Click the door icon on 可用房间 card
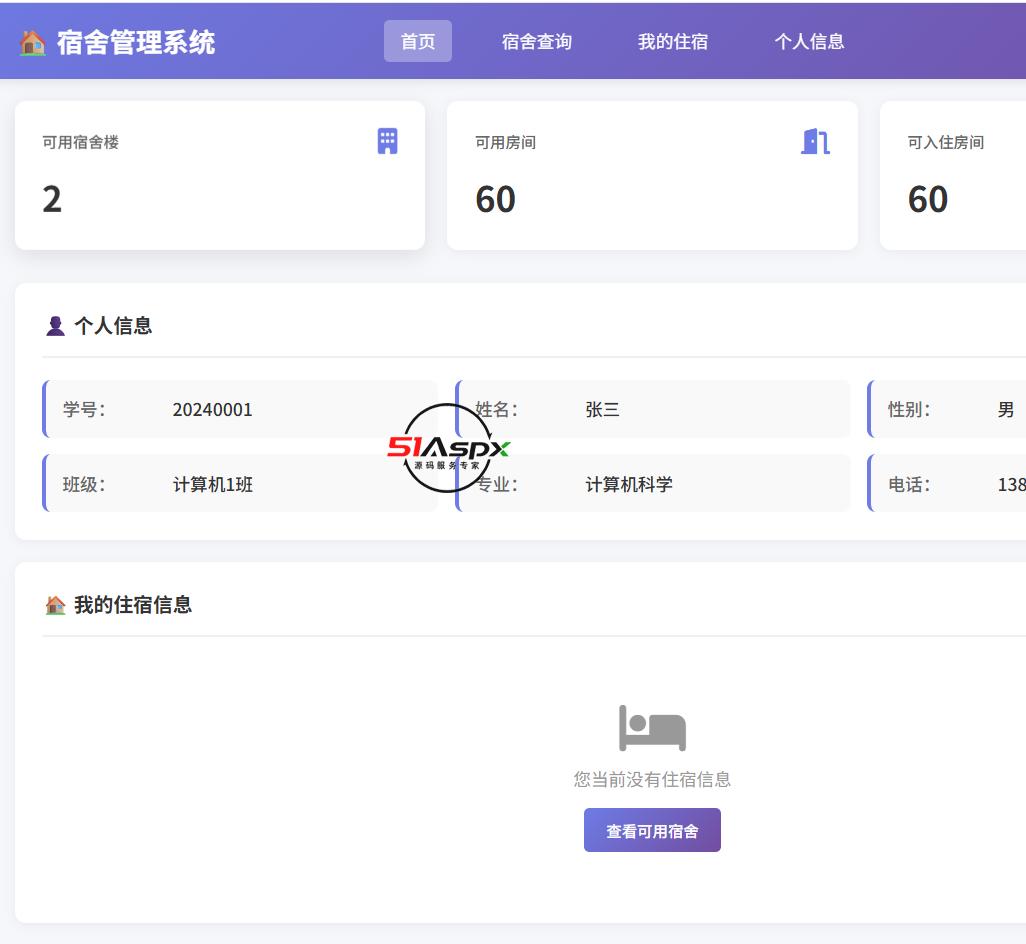This screenshot has height=944, width=1026. (815, 141)
